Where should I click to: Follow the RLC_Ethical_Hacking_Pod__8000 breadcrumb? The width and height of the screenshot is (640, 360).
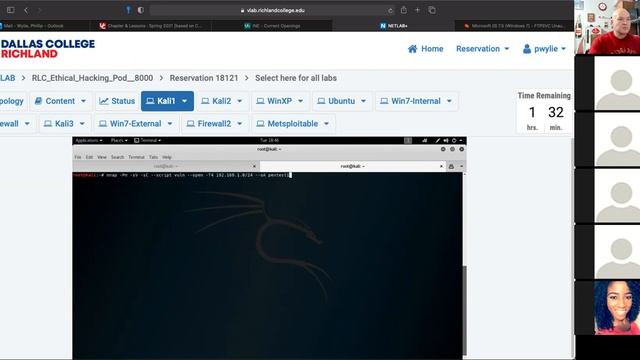pyautogui.click(x=92, y=78)
